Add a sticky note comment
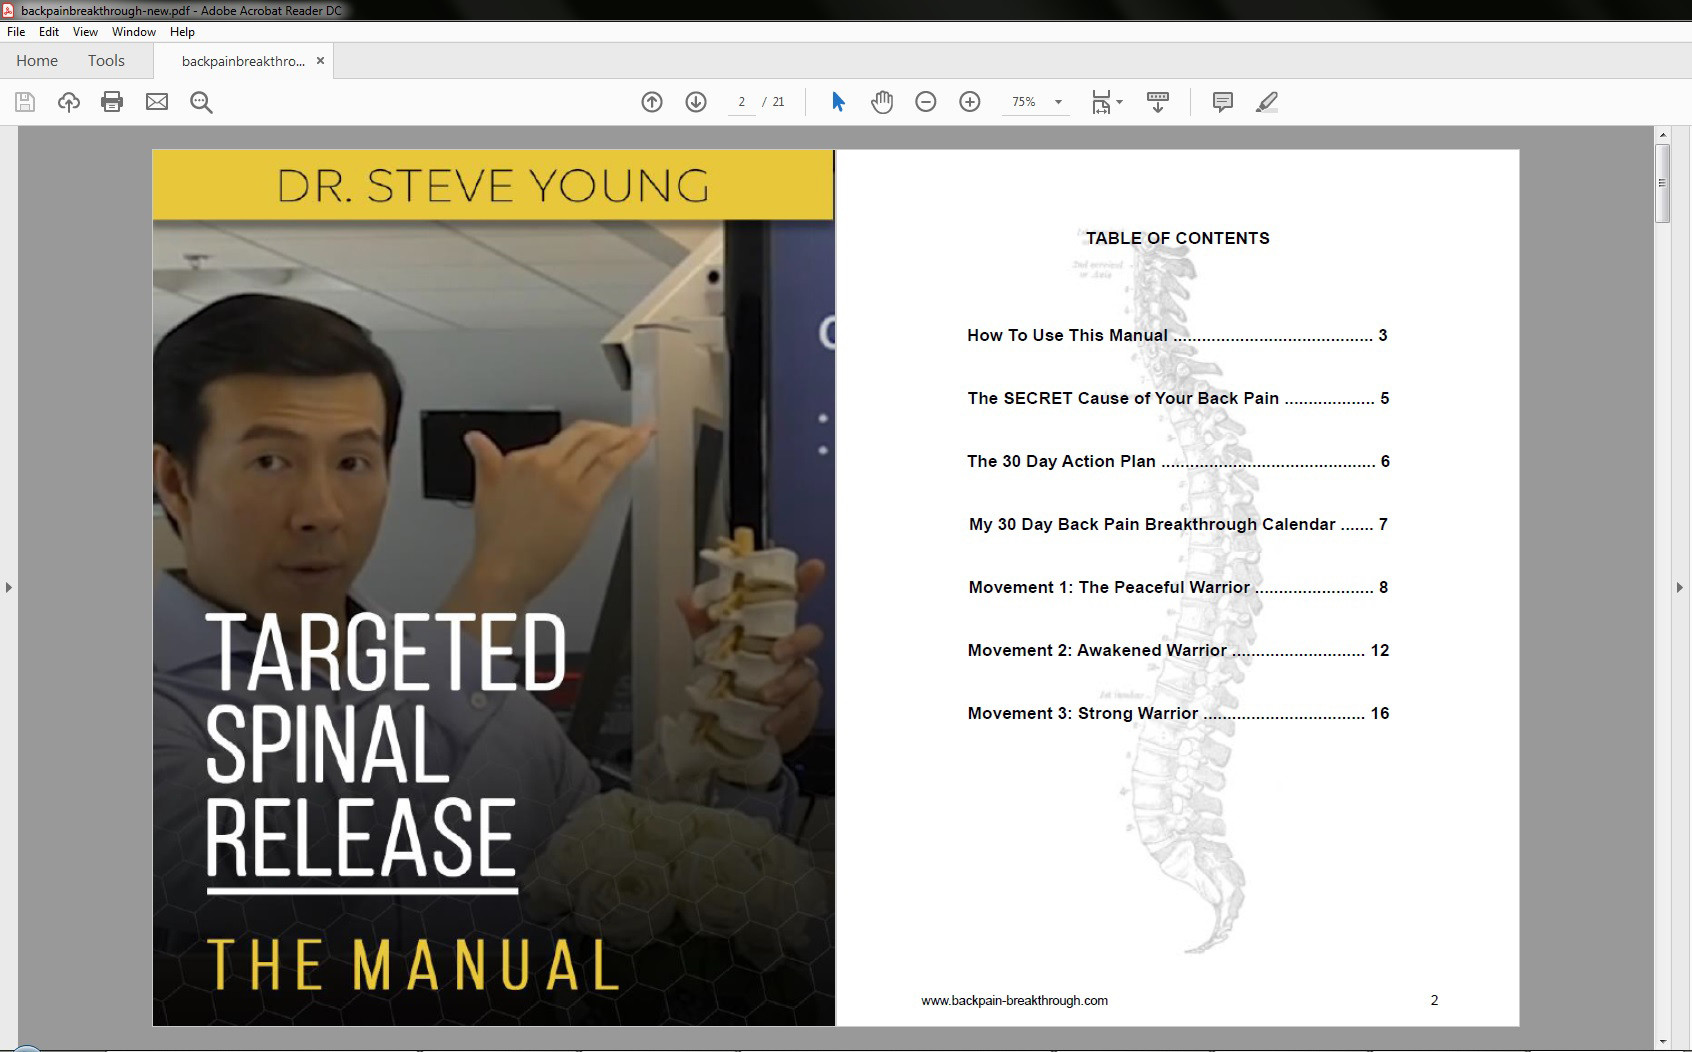The height and width of the screenshot is (1052, 1692). point(1222,101)
